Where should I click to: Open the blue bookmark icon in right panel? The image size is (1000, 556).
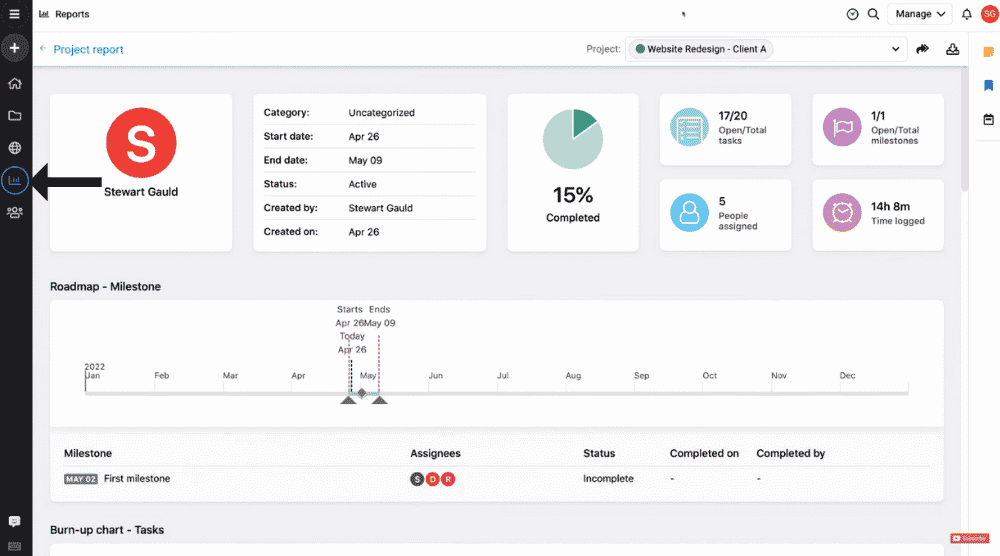(x=989, y=85)
